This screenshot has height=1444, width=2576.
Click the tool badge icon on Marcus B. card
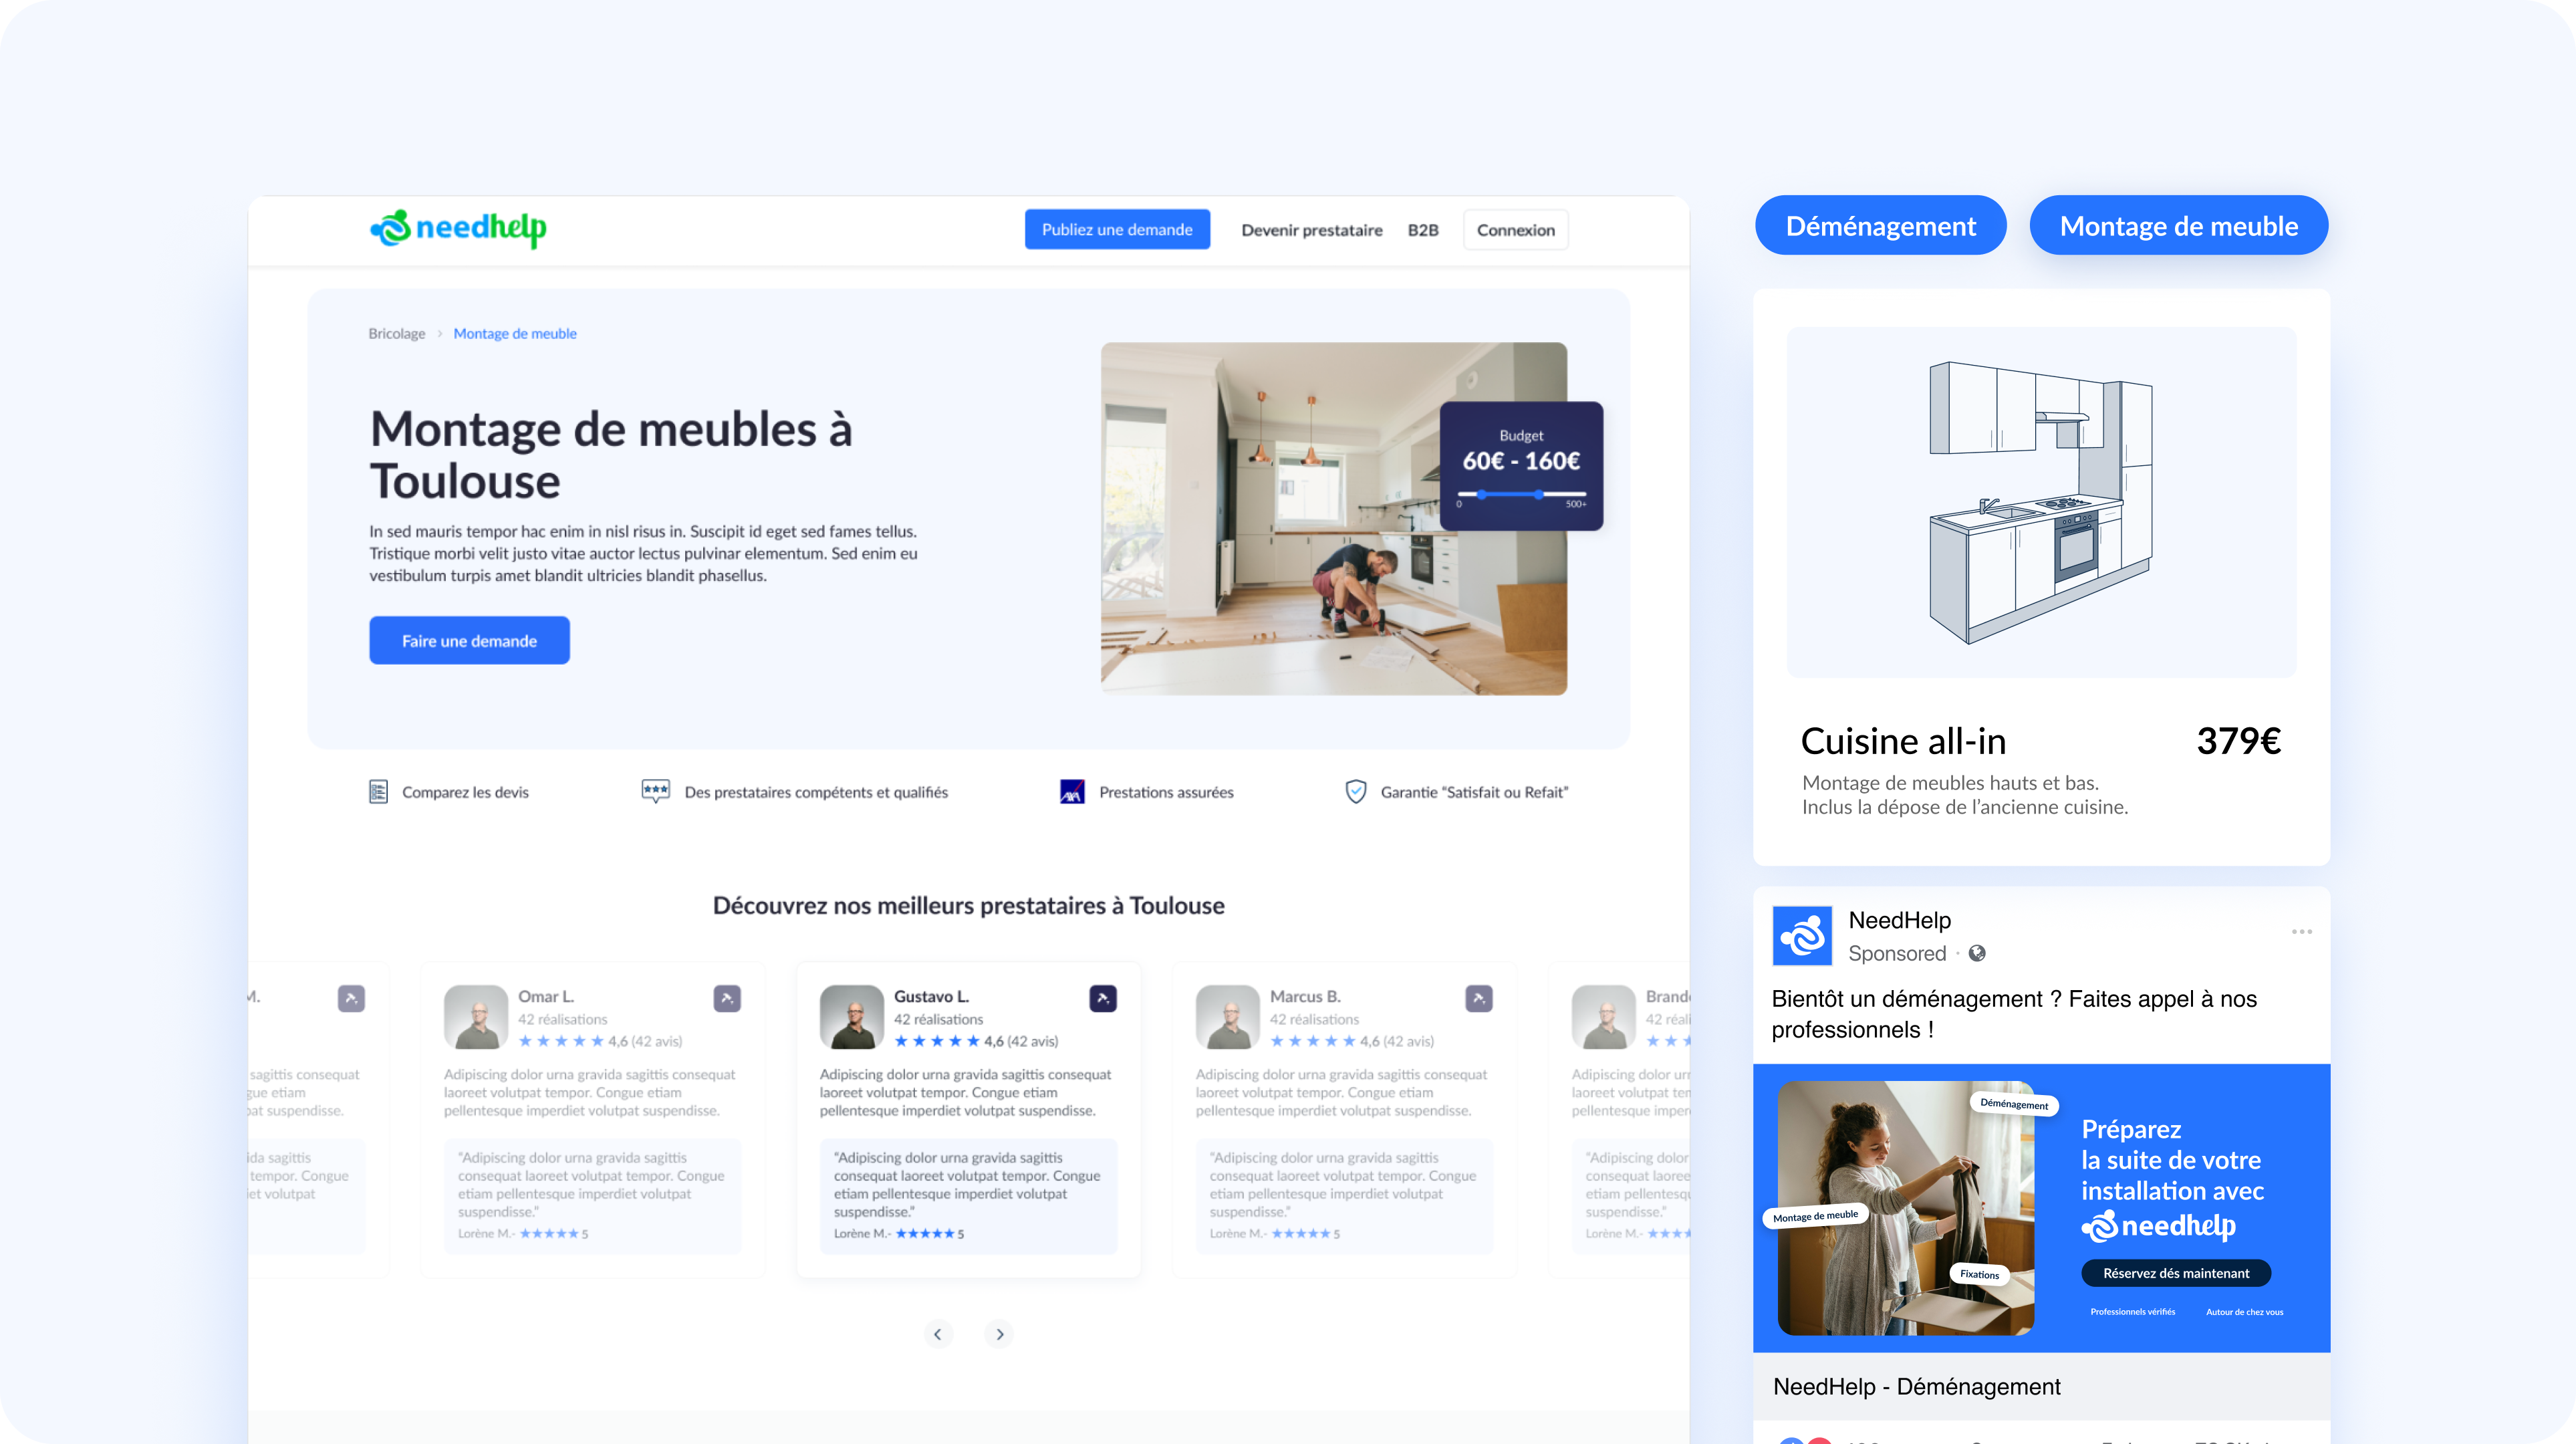click(x=1479, y=998)
